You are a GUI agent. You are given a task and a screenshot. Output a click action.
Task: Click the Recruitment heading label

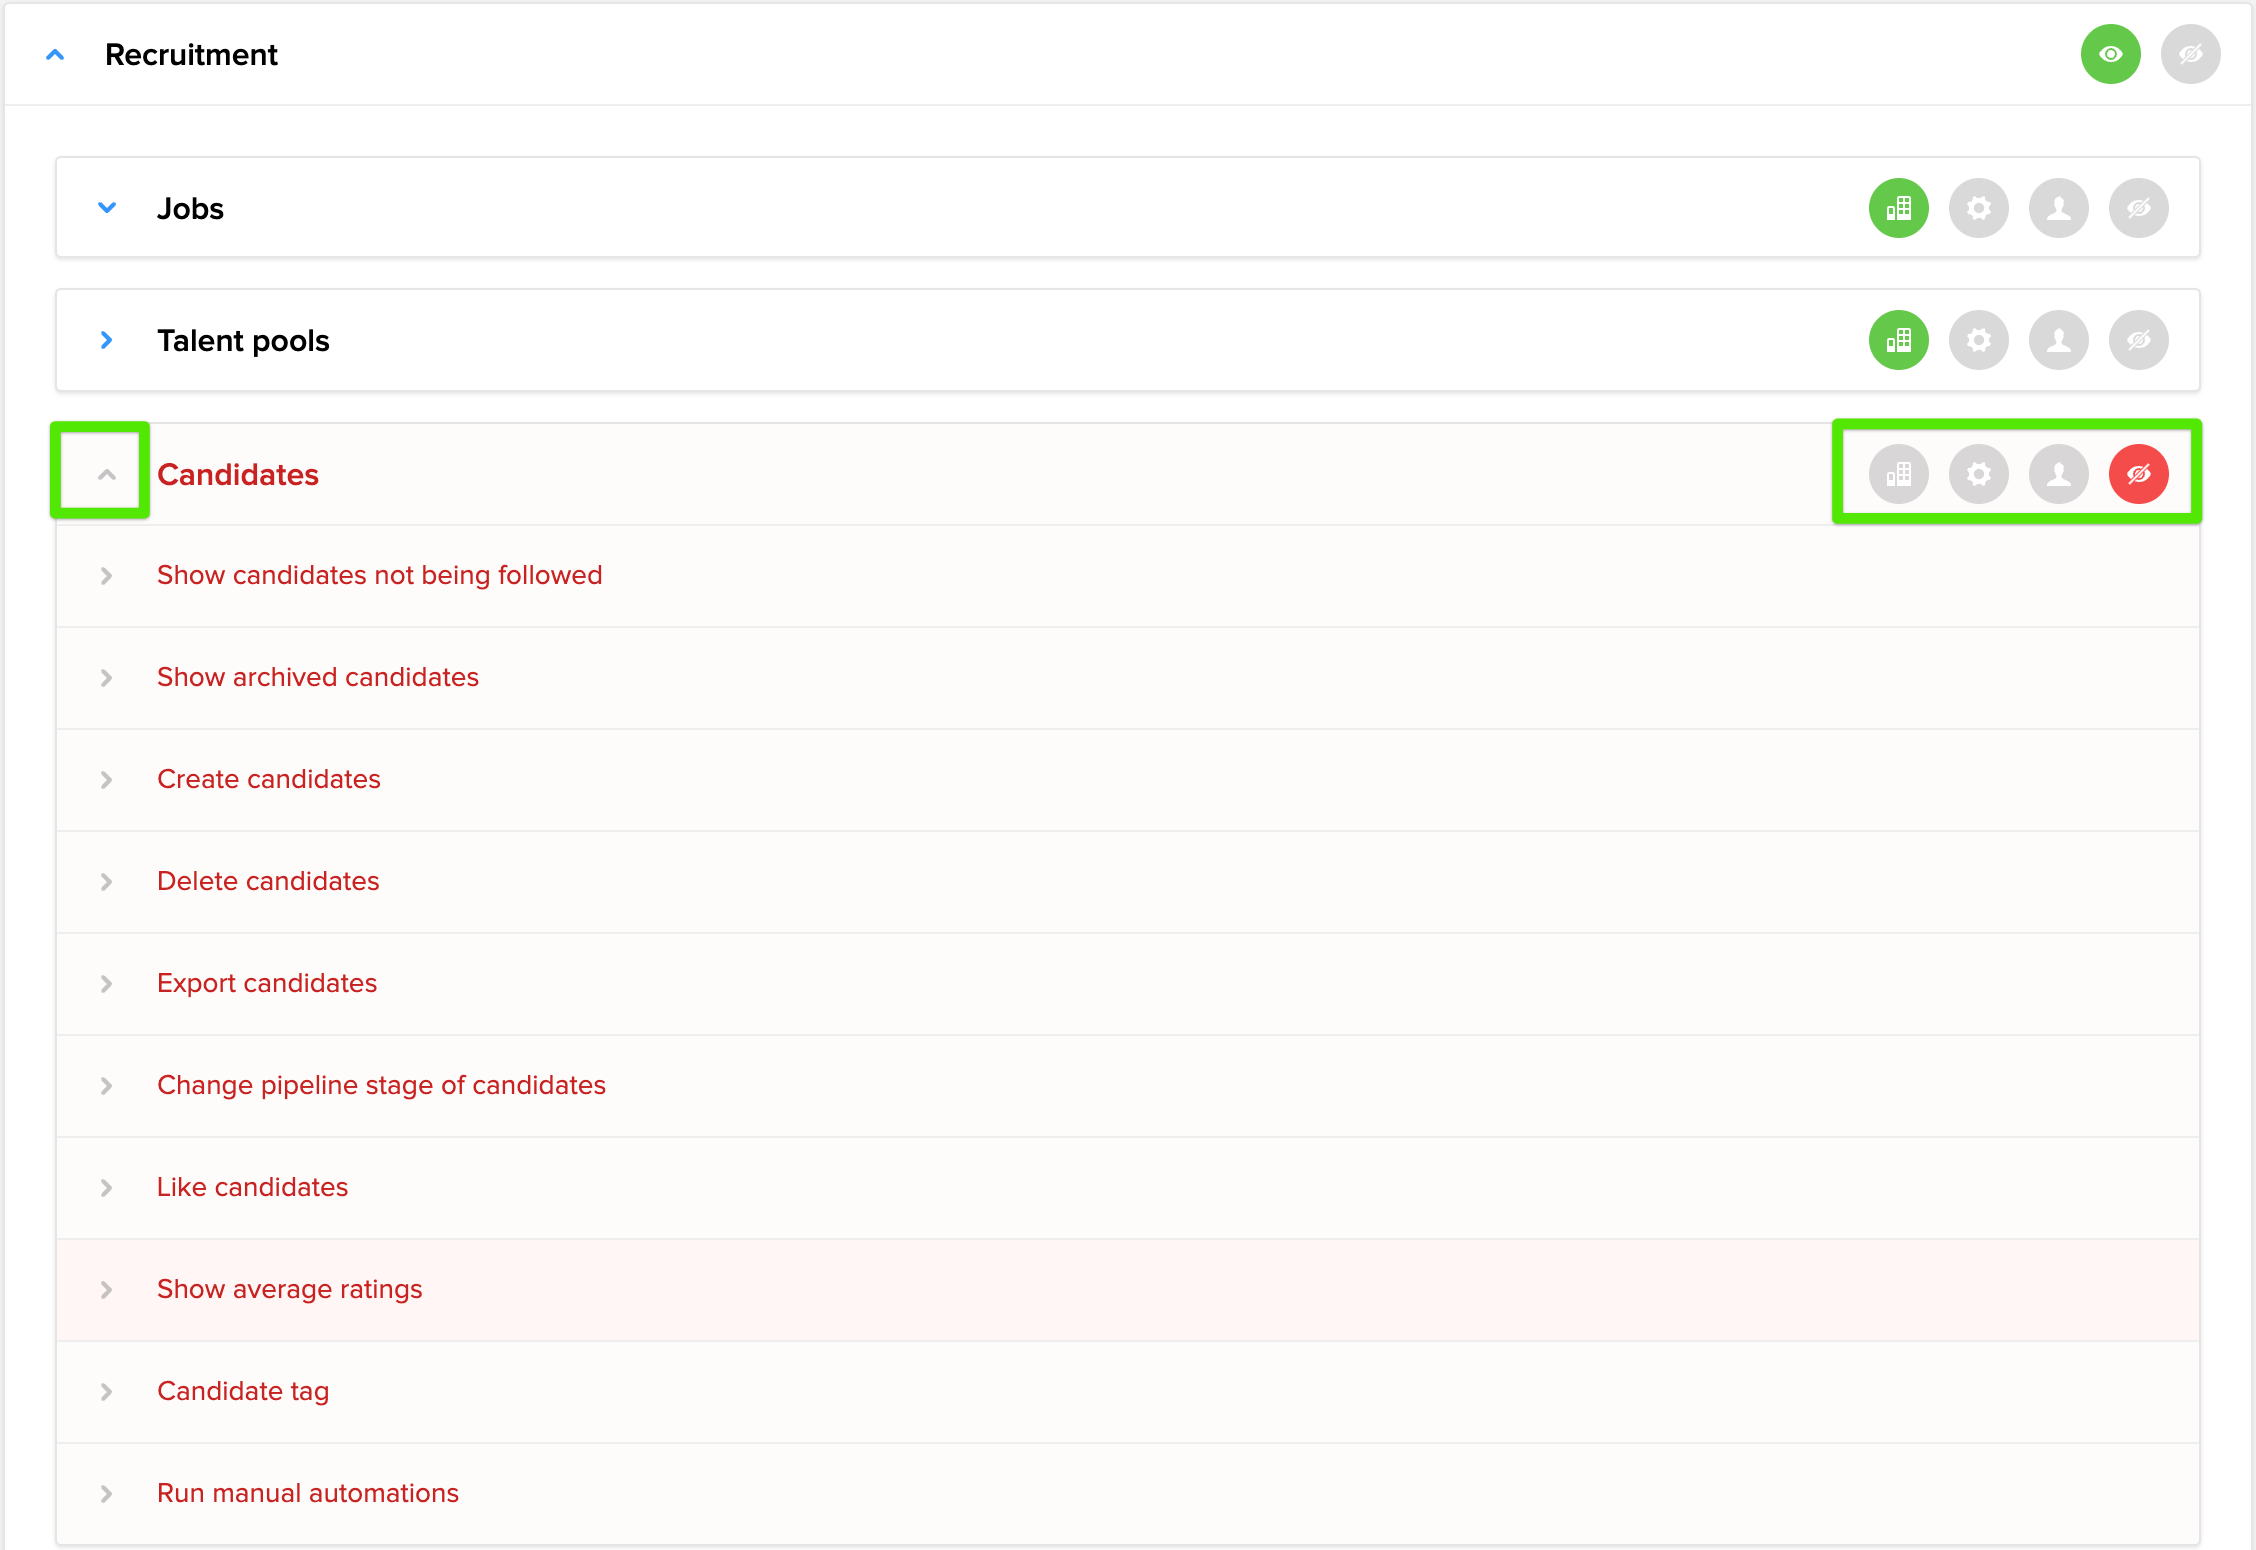click(192, 54)
